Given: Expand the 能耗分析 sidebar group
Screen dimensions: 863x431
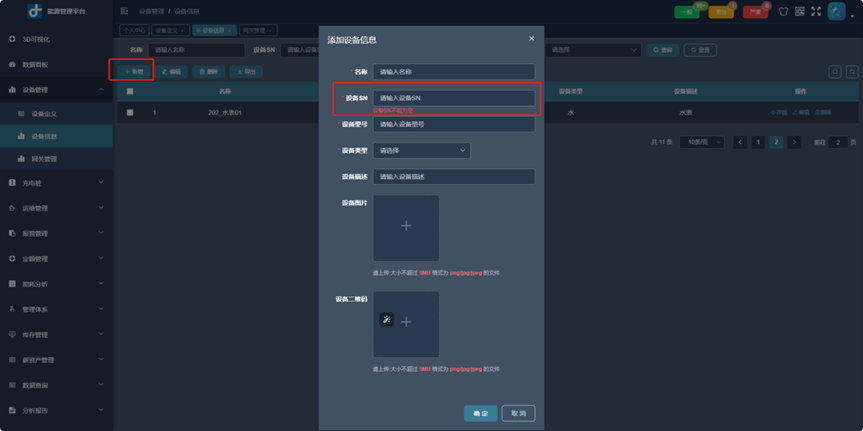Looking at the screenshot, I should [x=56, y=284].
